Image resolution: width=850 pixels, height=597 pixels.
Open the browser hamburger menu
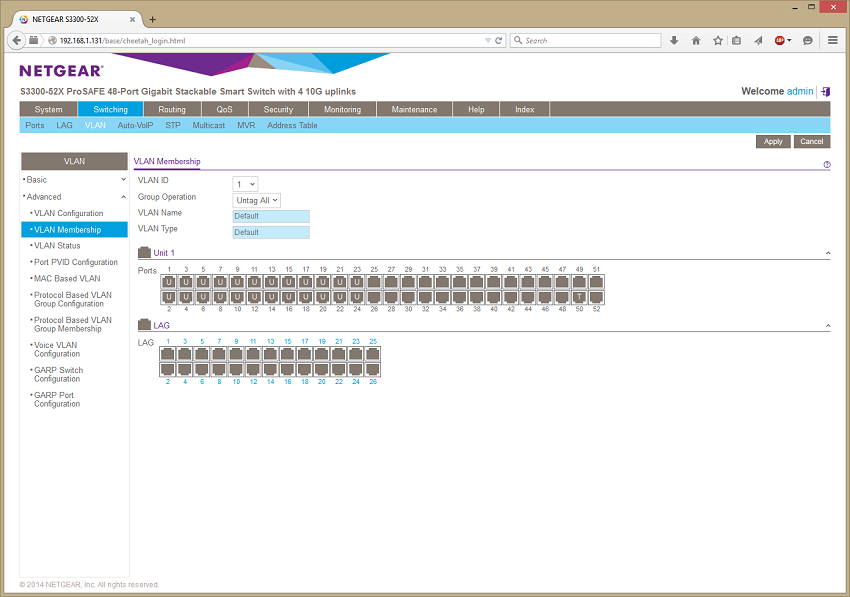coord(833,41)
